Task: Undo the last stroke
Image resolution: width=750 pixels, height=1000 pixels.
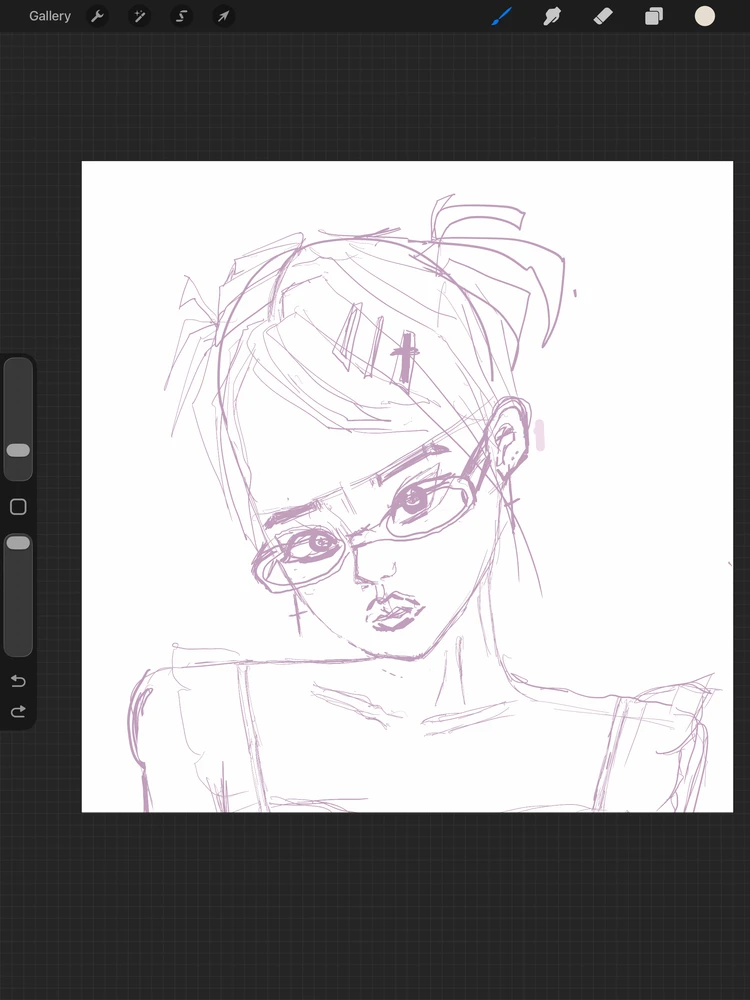Action: pyautogui.click(x=18, y=681)
